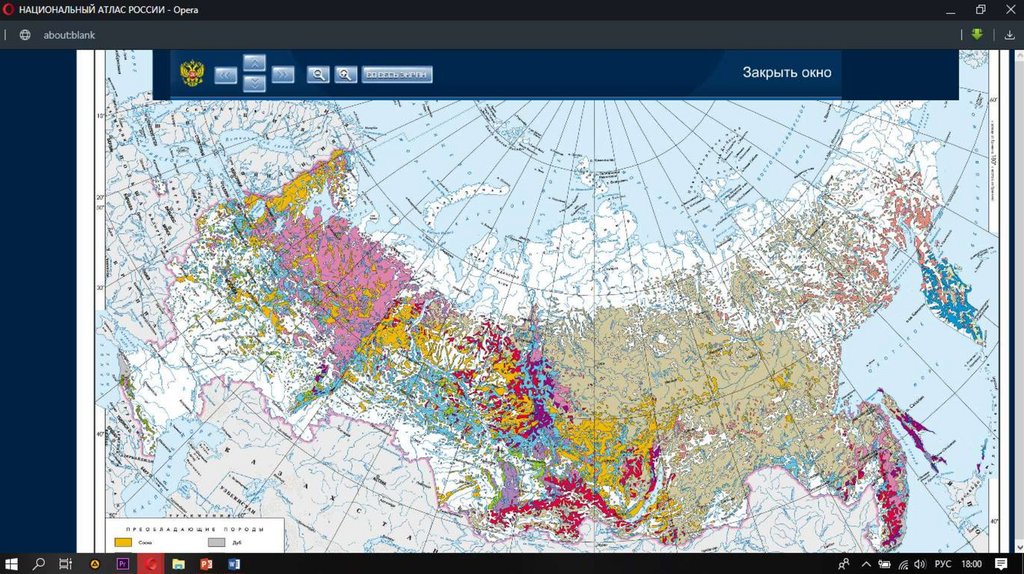Screen dimensions: 1024x574
Task: Click the Russian coat of arms emblem
Action: click(x=191, y=73)
